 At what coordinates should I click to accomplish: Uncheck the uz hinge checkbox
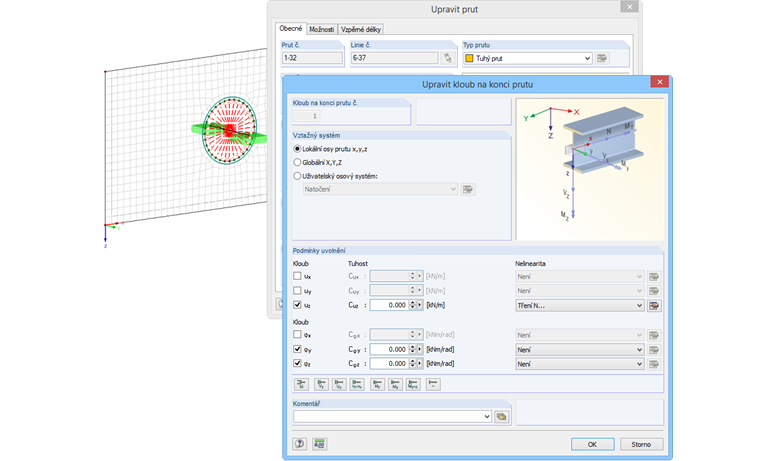click(297, 305)
